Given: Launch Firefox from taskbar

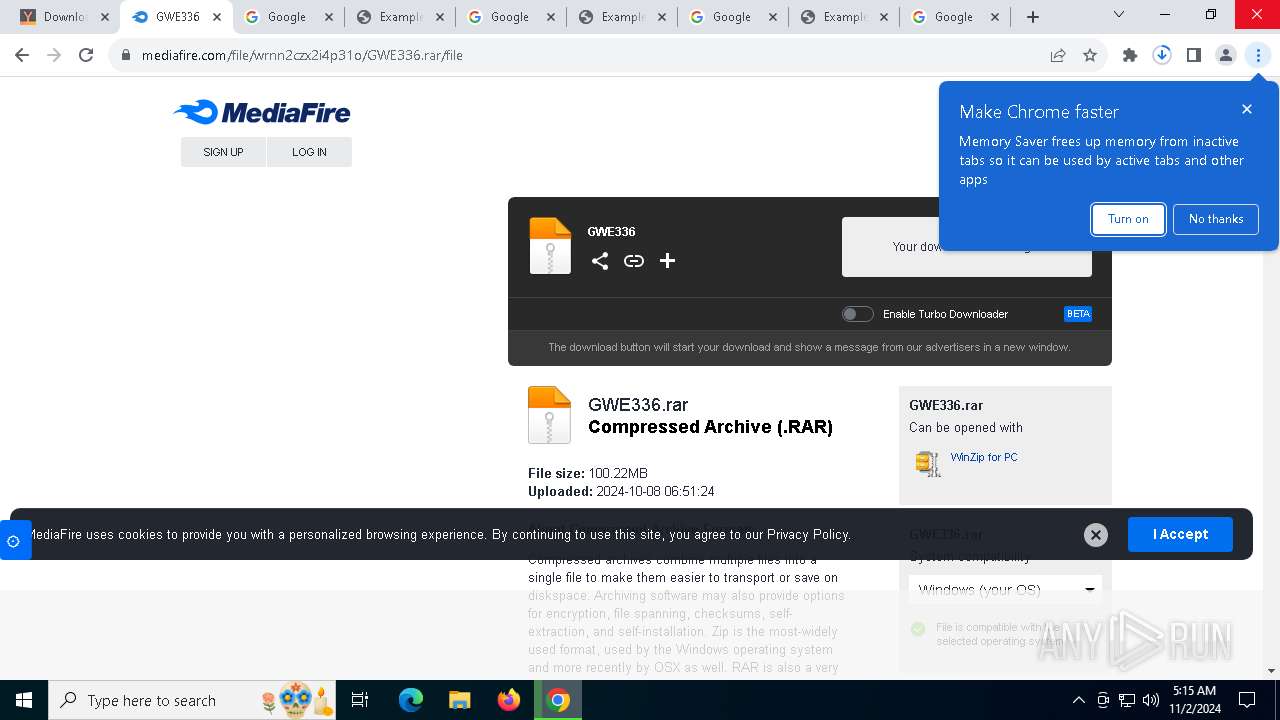Looking at the screenshot, I should pyautogui.click(x=509, y=700).
